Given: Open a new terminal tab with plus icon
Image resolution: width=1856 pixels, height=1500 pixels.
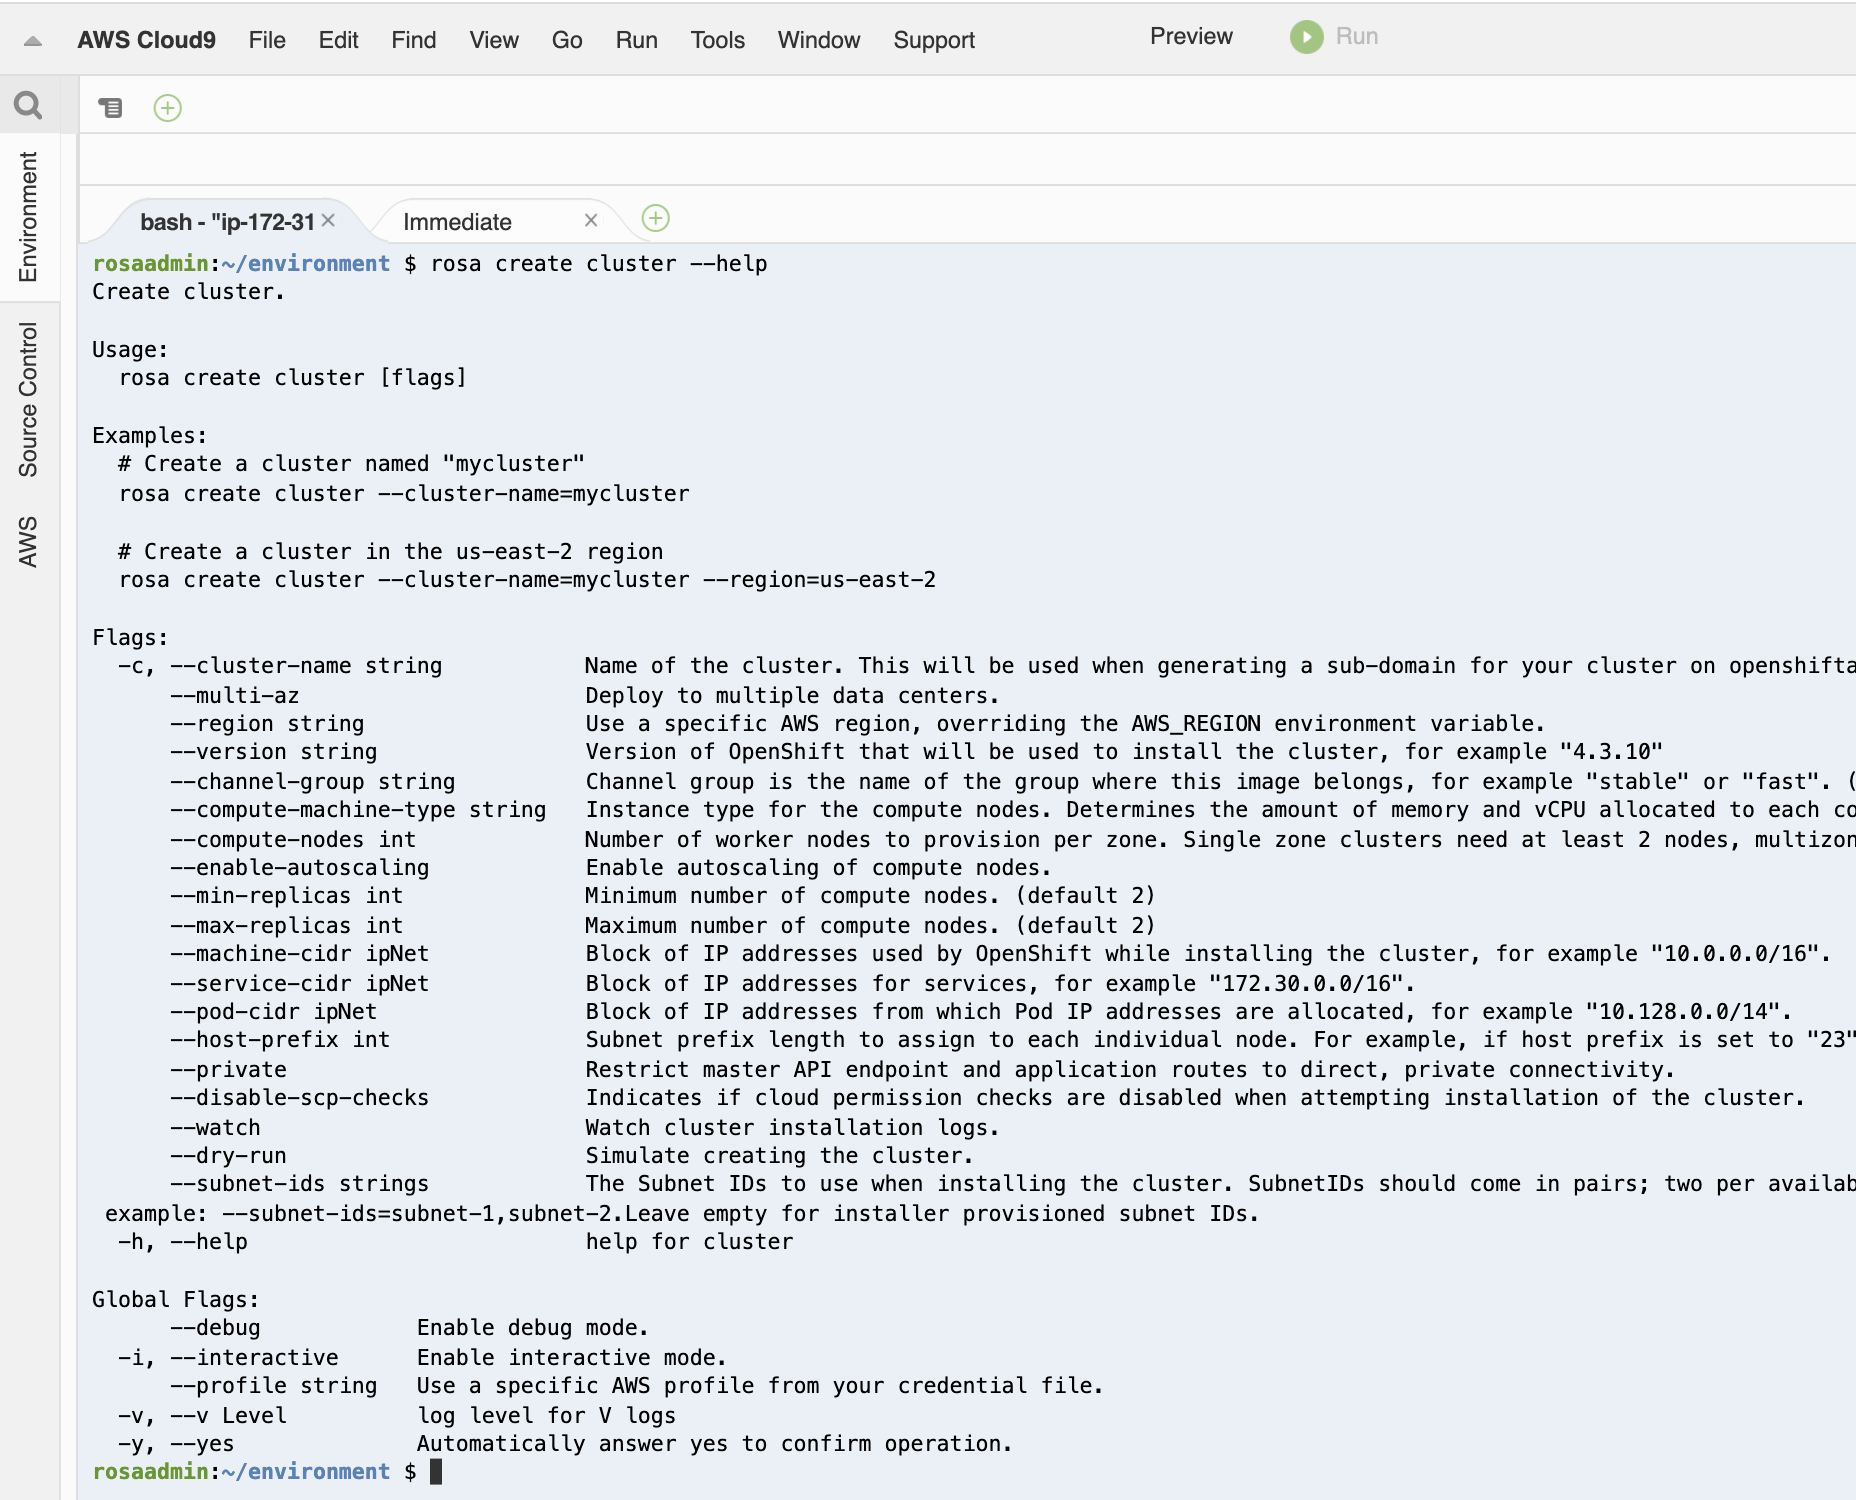Looking at the screenshot, I should [x=656, y=218].
